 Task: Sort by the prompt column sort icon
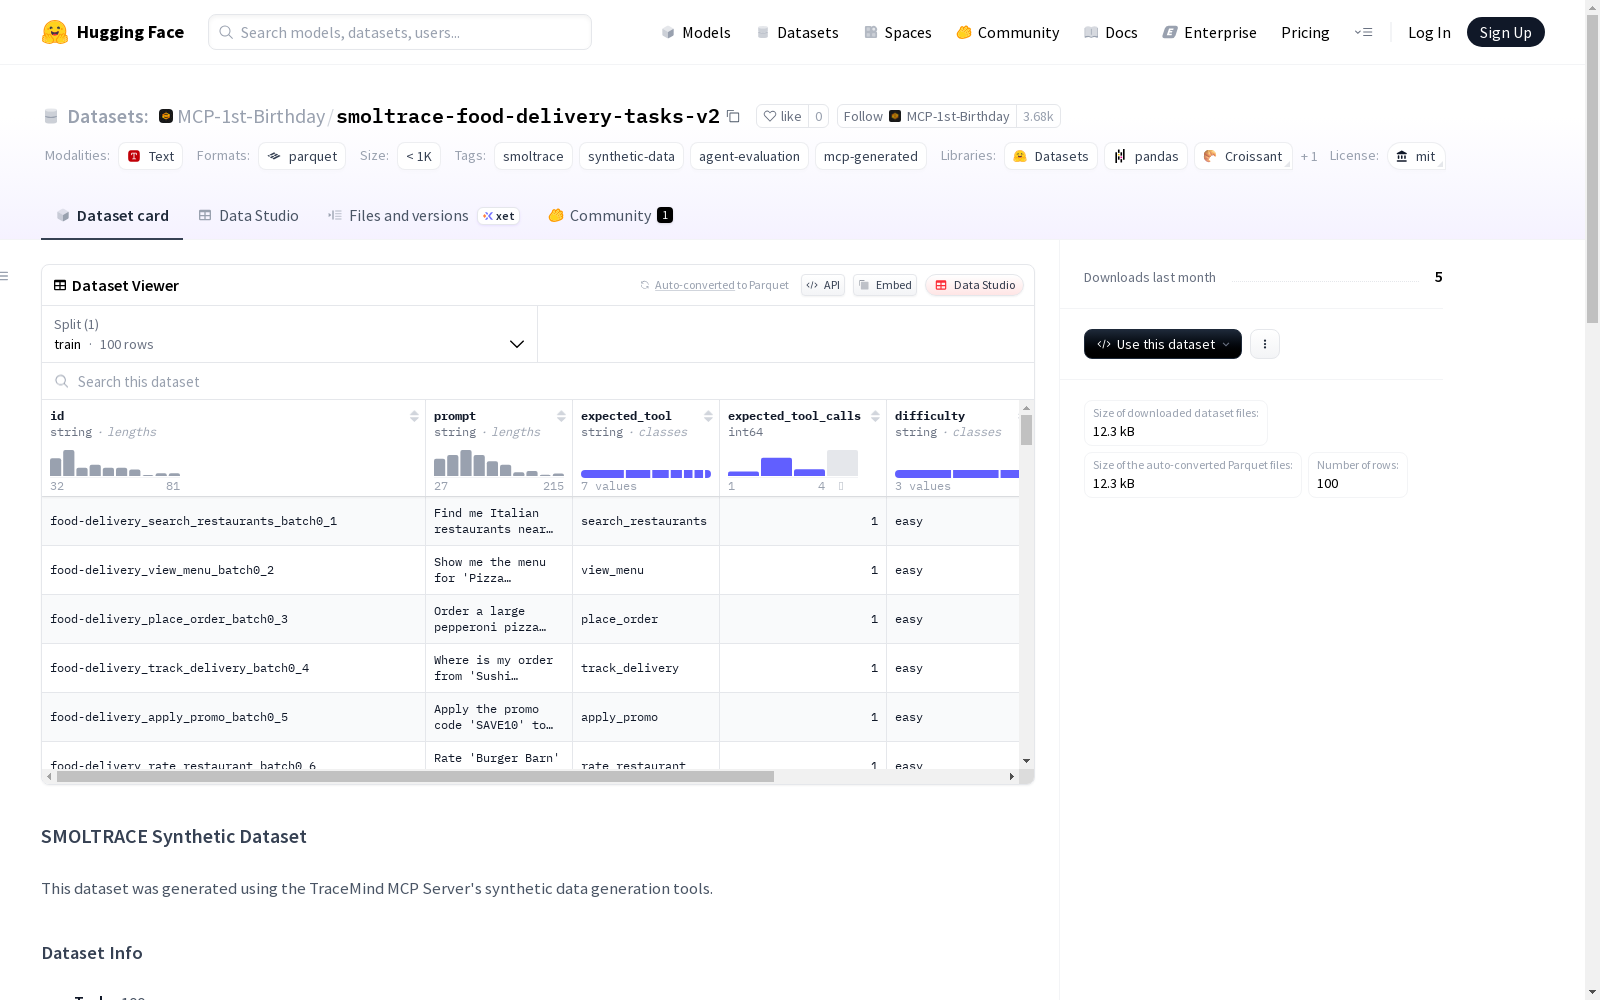click(x=561, y=416)
